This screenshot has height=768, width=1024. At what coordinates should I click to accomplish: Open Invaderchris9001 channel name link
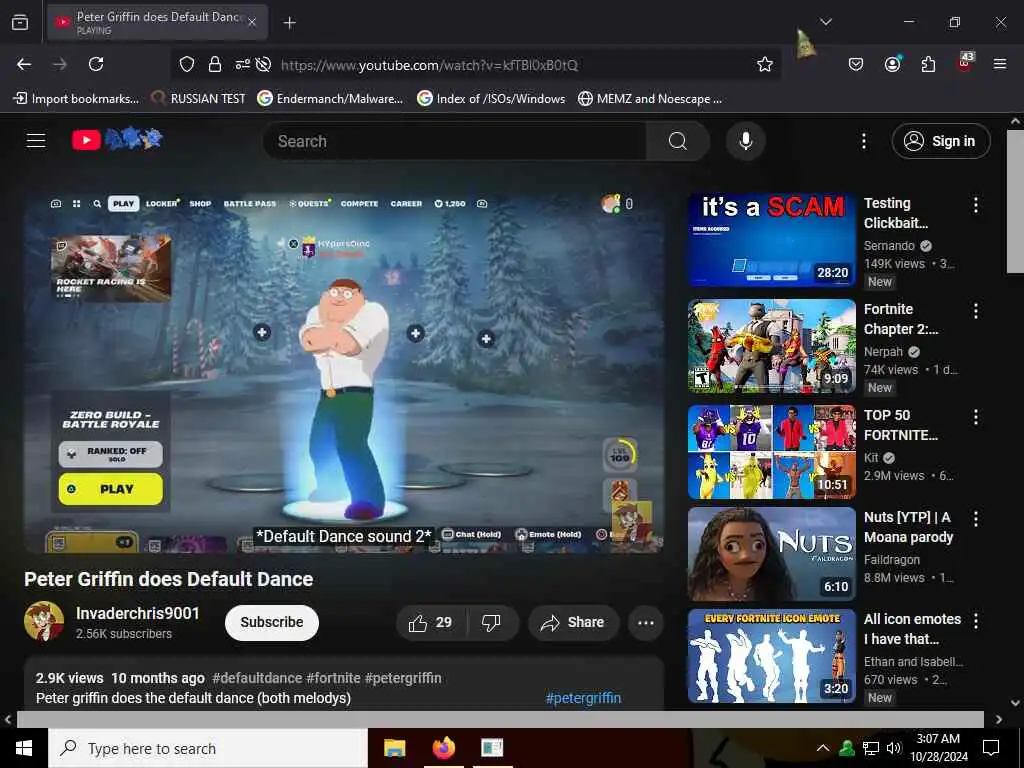tap(138, 613)
